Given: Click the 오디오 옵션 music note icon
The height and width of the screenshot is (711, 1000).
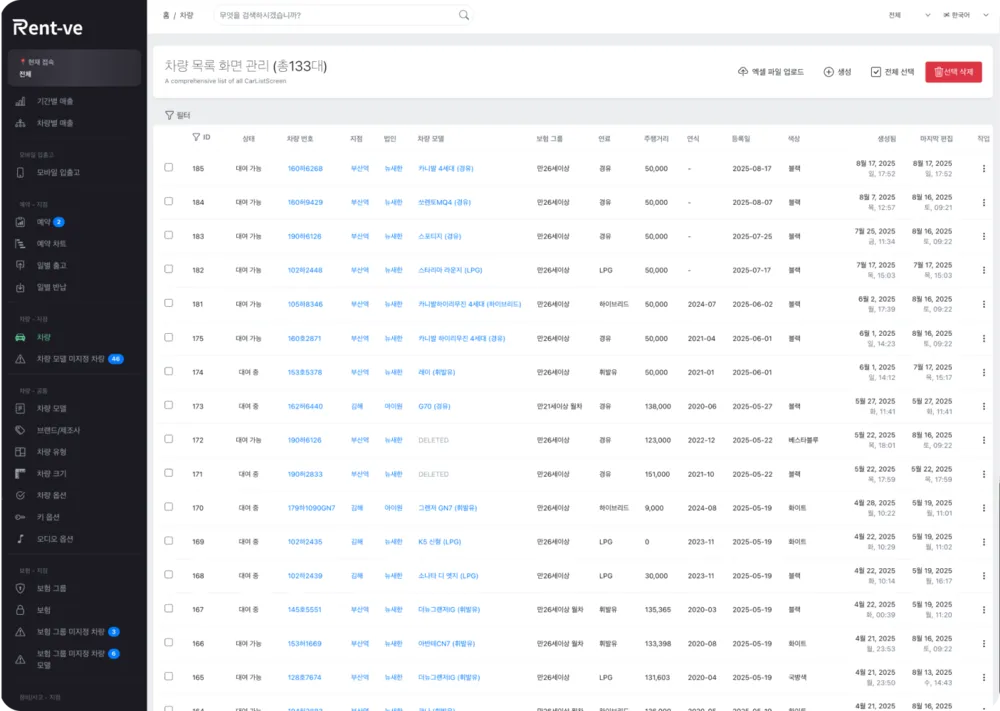Looking at the screenshot, I should (20, 539).
